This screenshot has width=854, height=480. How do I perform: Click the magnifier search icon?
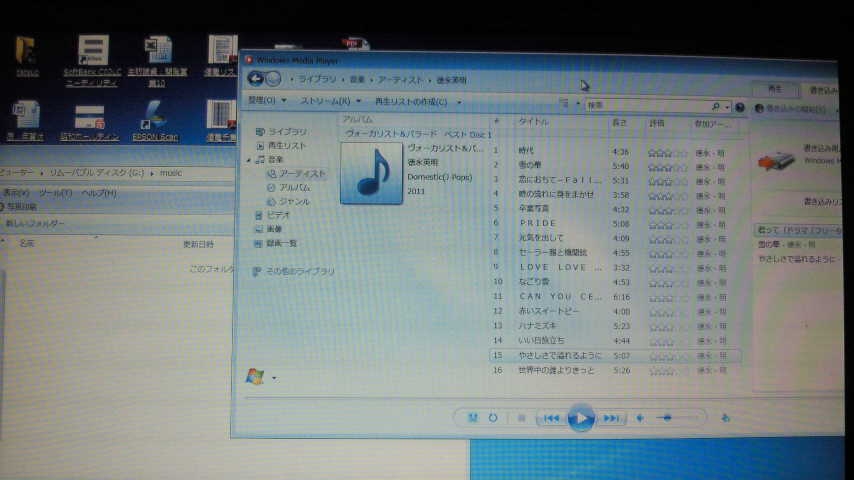pos(715,106)
